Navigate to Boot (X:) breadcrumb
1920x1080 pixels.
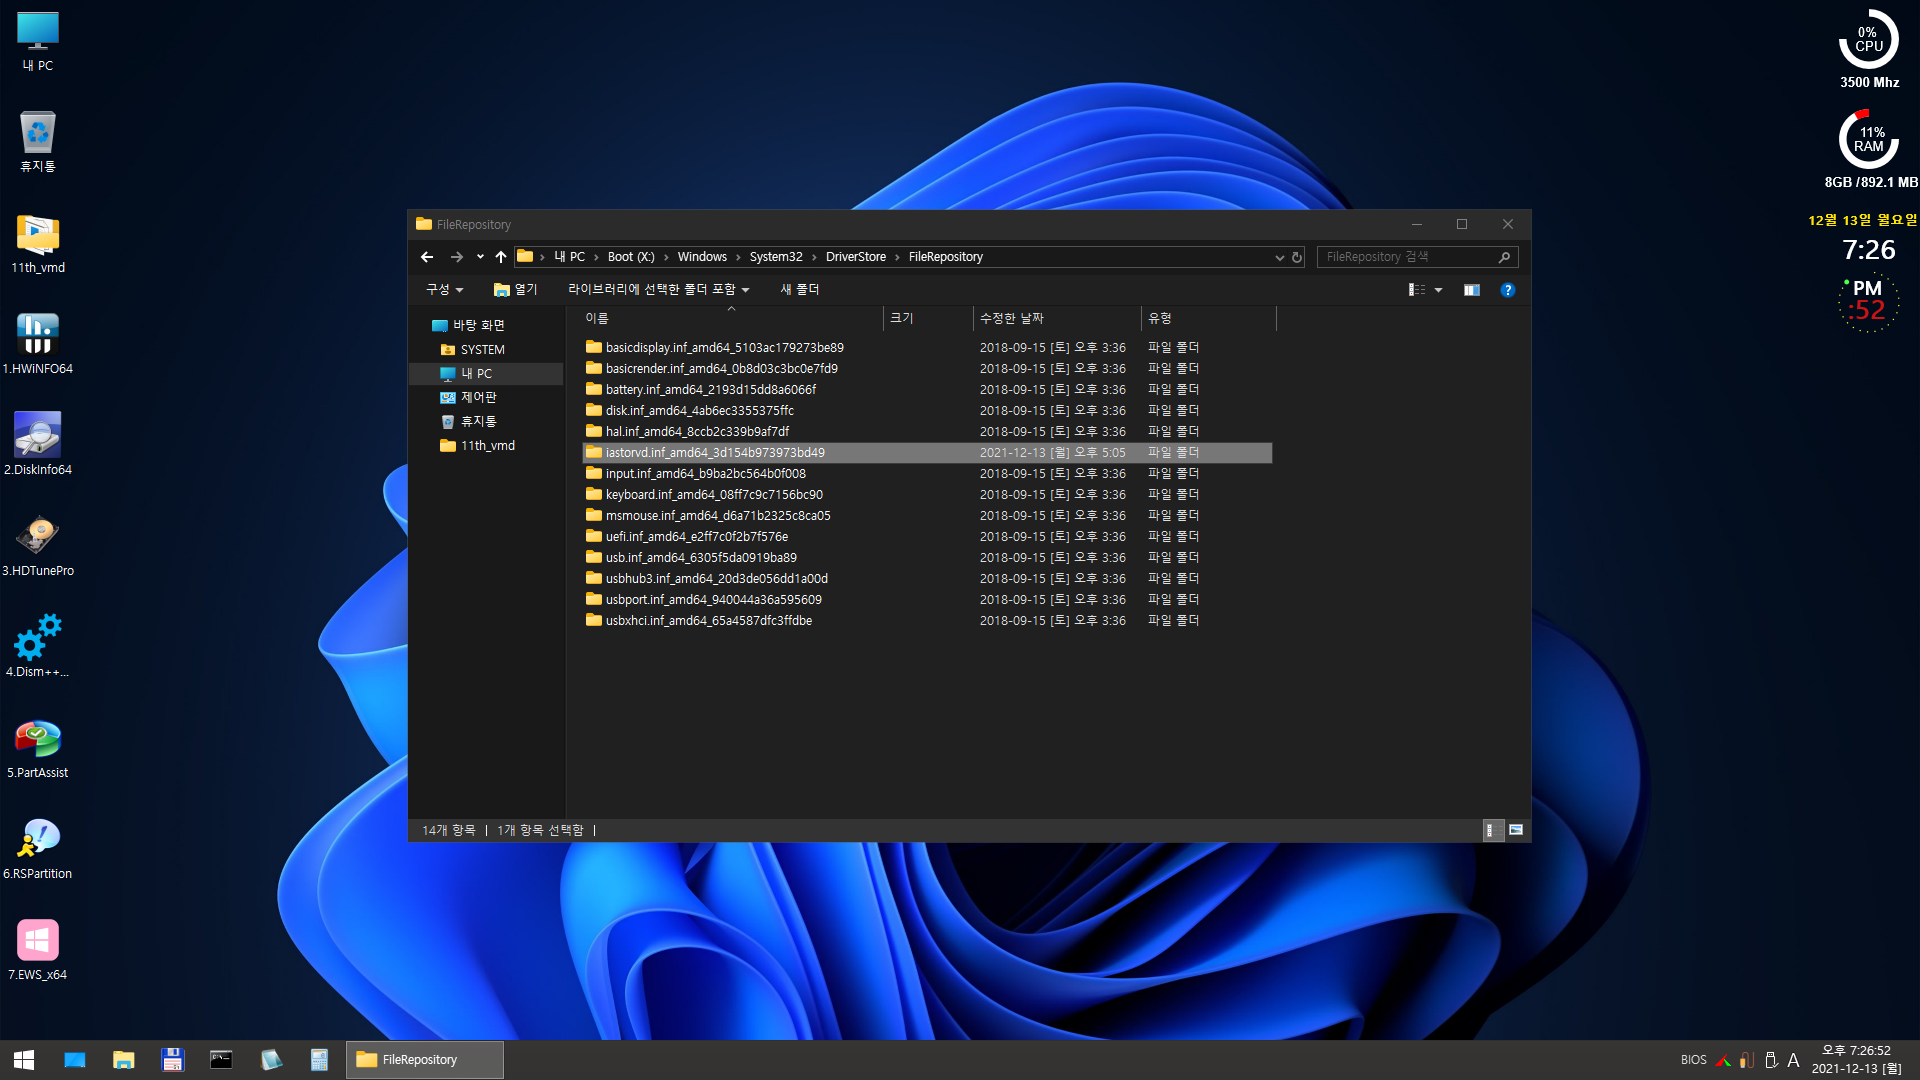point(631,257)
